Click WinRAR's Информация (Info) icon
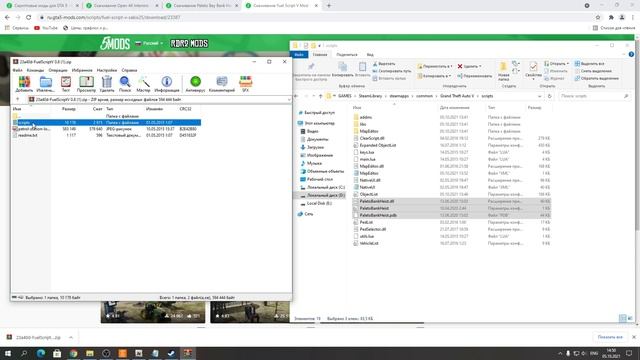The image size is (640, 360). (x=167, y=83)
